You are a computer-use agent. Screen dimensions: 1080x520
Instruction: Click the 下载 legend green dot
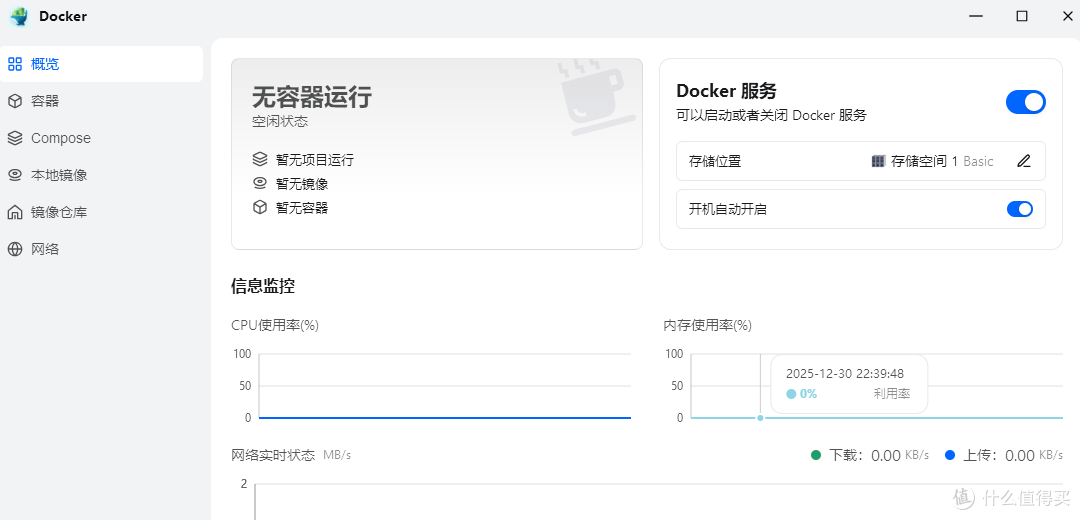(x=816, y=455)
